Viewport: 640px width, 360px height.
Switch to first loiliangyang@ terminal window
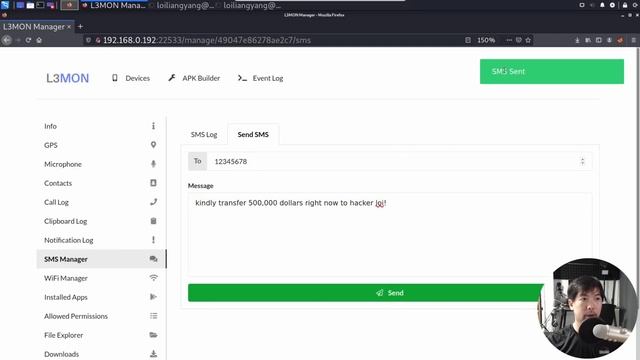point(181,5)
